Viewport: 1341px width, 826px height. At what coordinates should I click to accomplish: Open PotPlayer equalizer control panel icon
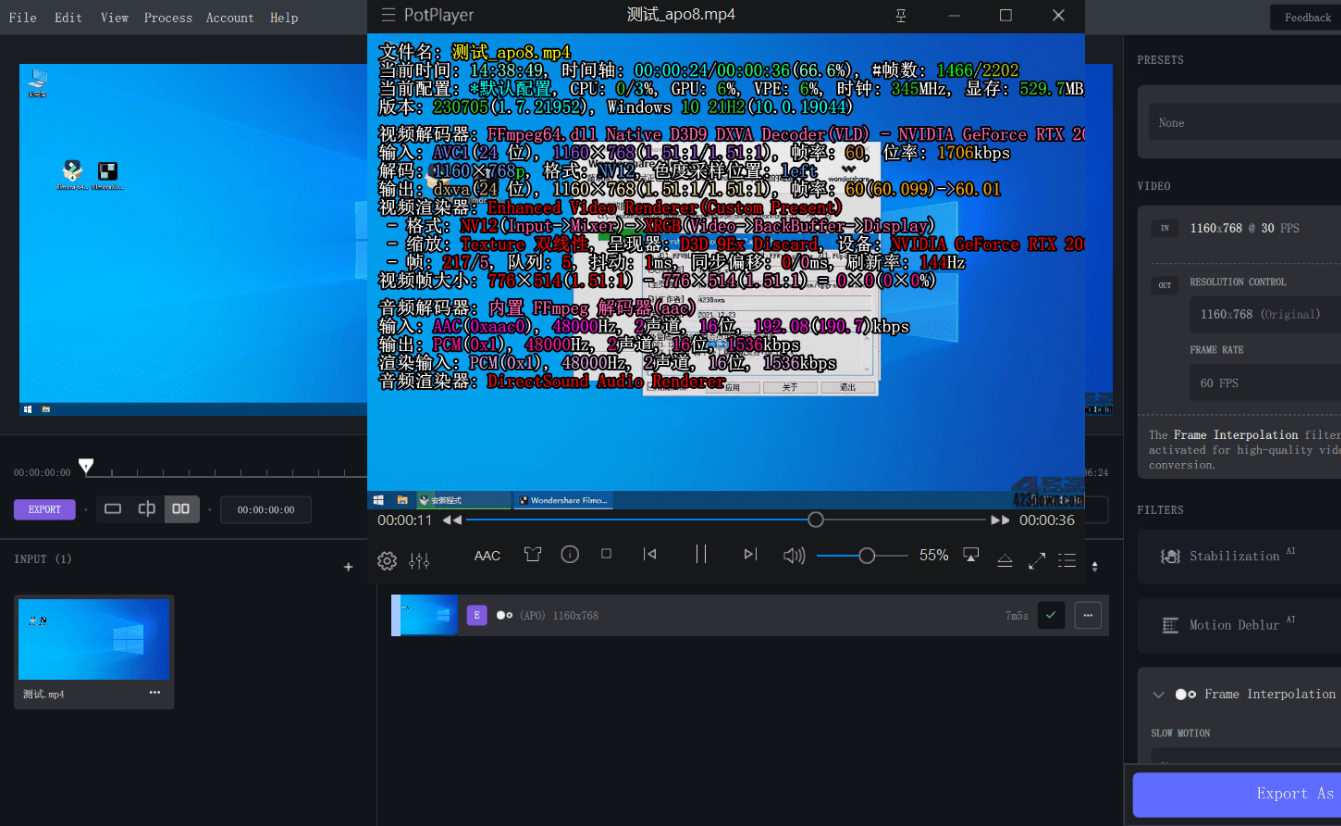point(419,561)
